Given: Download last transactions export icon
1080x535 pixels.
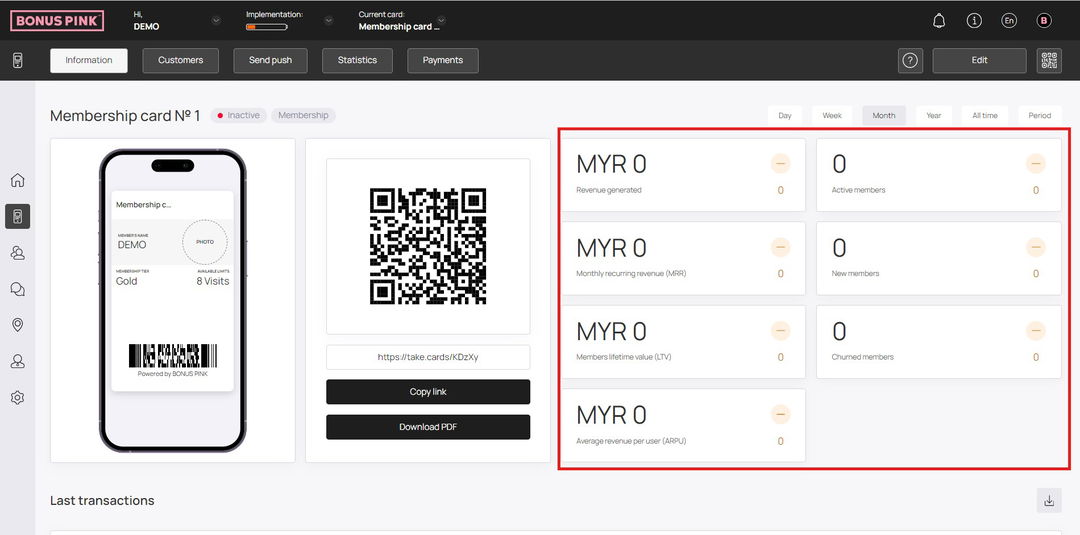Looking at the screenshot, I should [x=1049, y=501].
